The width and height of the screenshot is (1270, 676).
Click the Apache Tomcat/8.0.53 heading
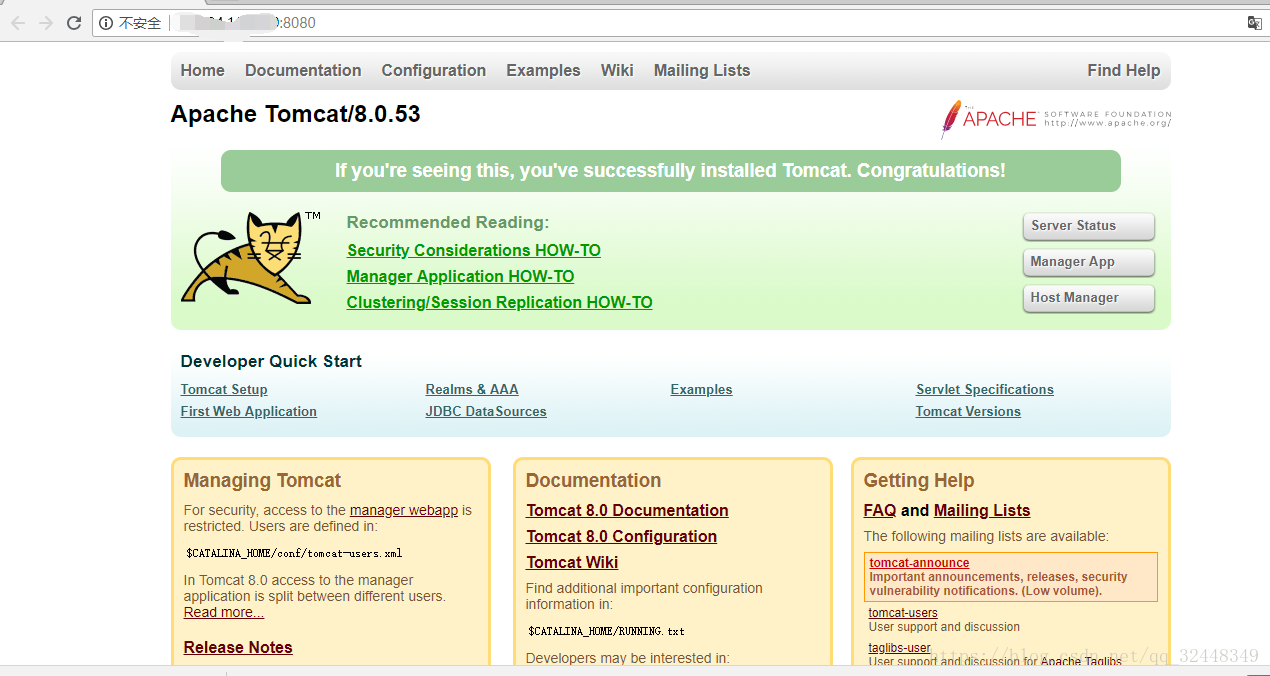296,114
